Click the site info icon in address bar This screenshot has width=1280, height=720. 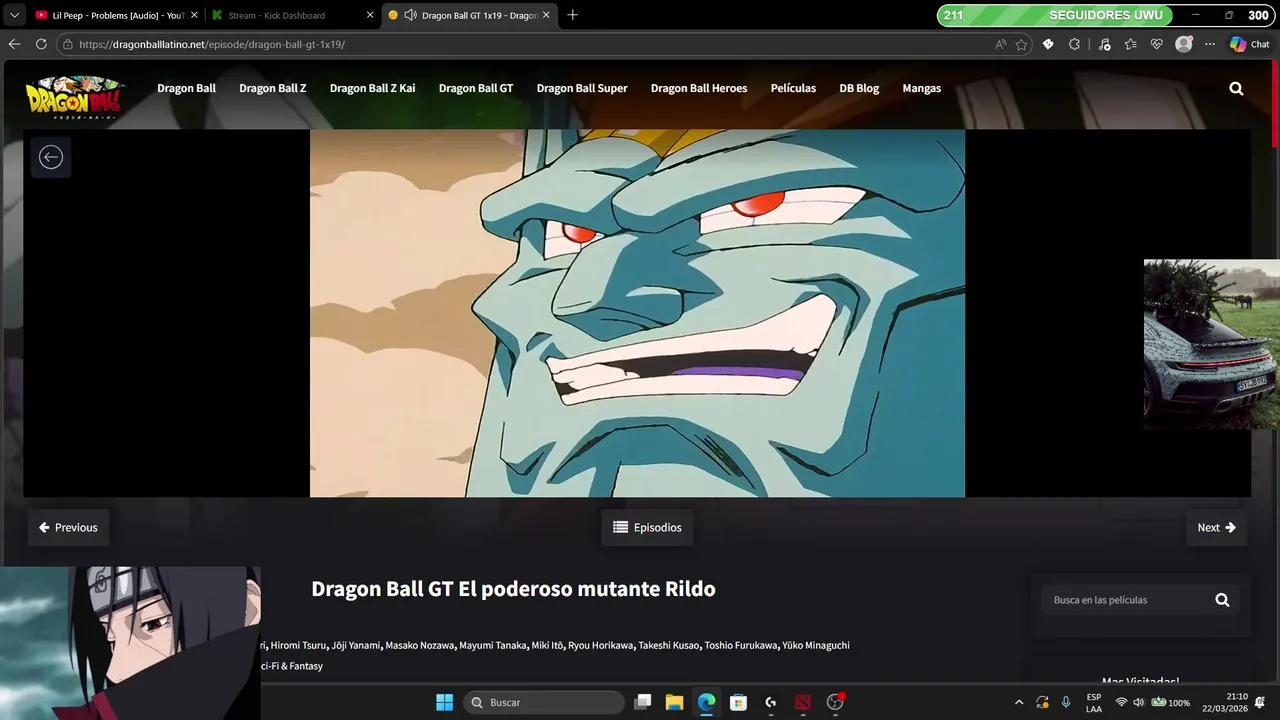tap(67, 44)
